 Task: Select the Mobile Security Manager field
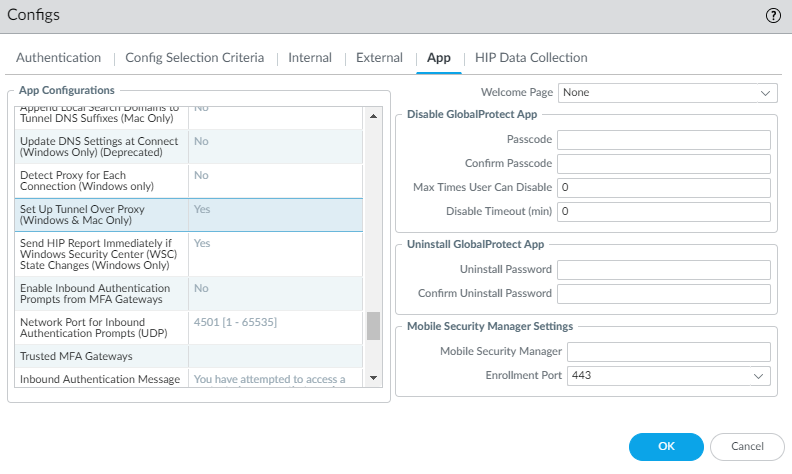pos(667,352)
